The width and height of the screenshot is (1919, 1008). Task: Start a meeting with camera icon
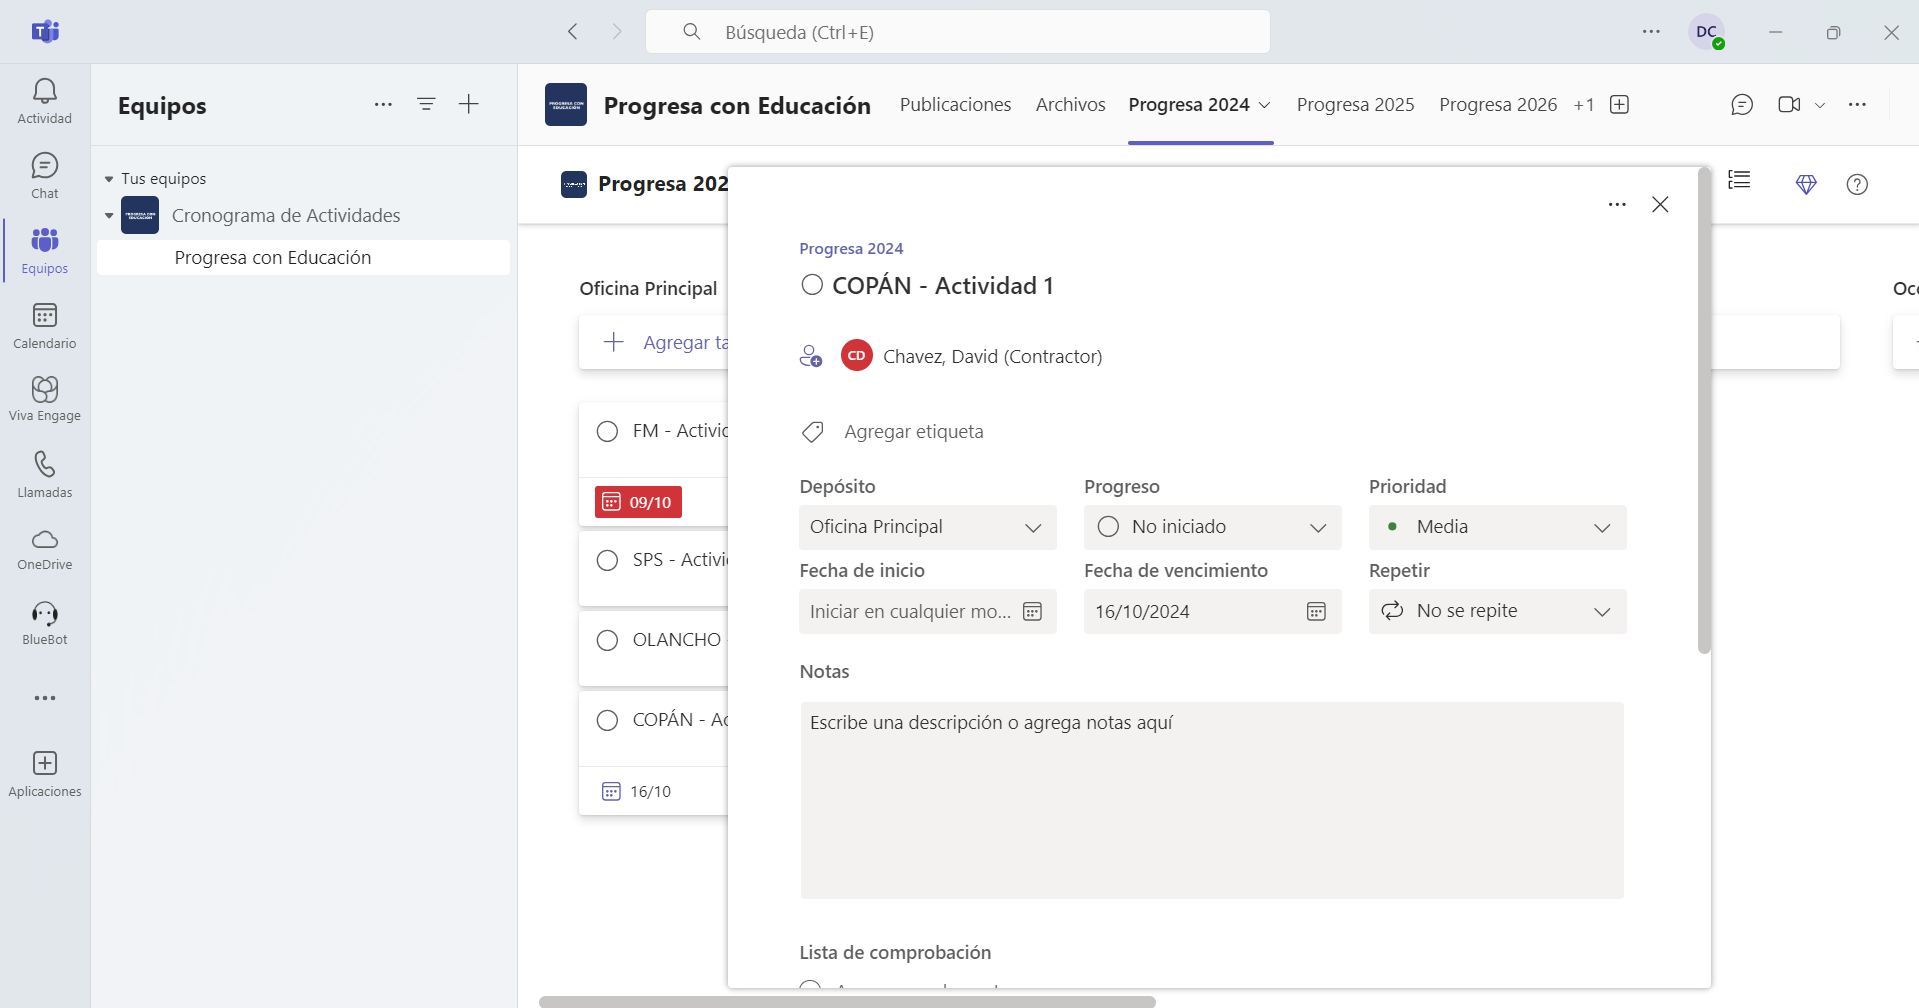click(x=1789, y=105)
